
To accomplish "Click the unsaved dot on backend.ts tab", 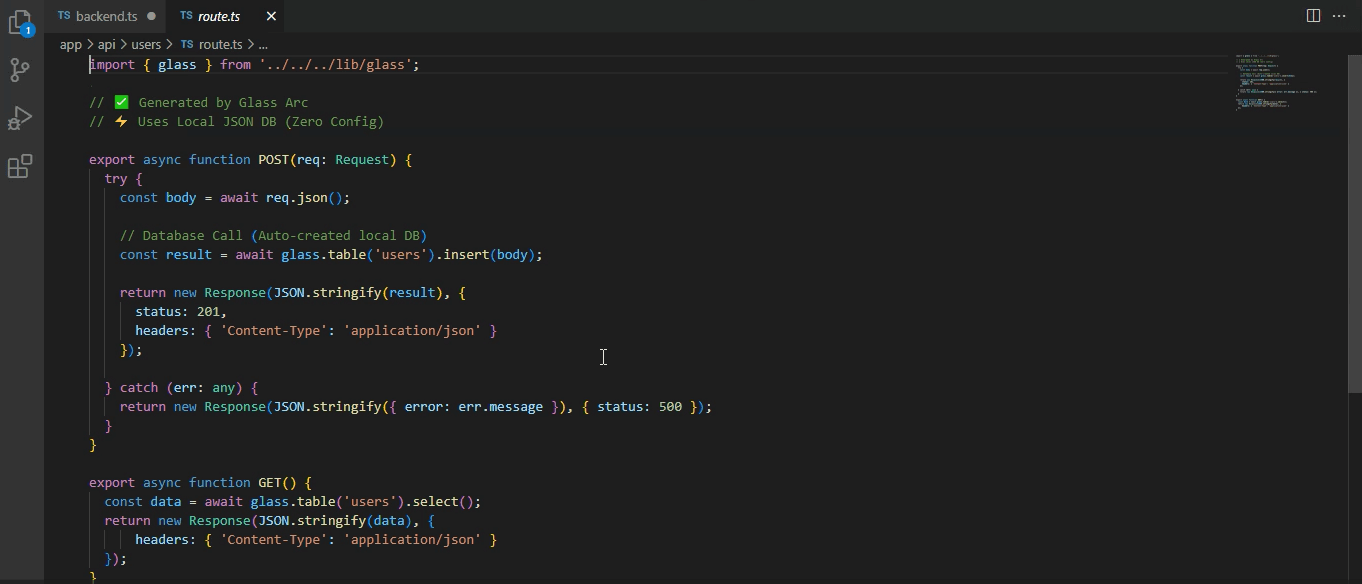I will pyautogui.click(x=151, y=16).
